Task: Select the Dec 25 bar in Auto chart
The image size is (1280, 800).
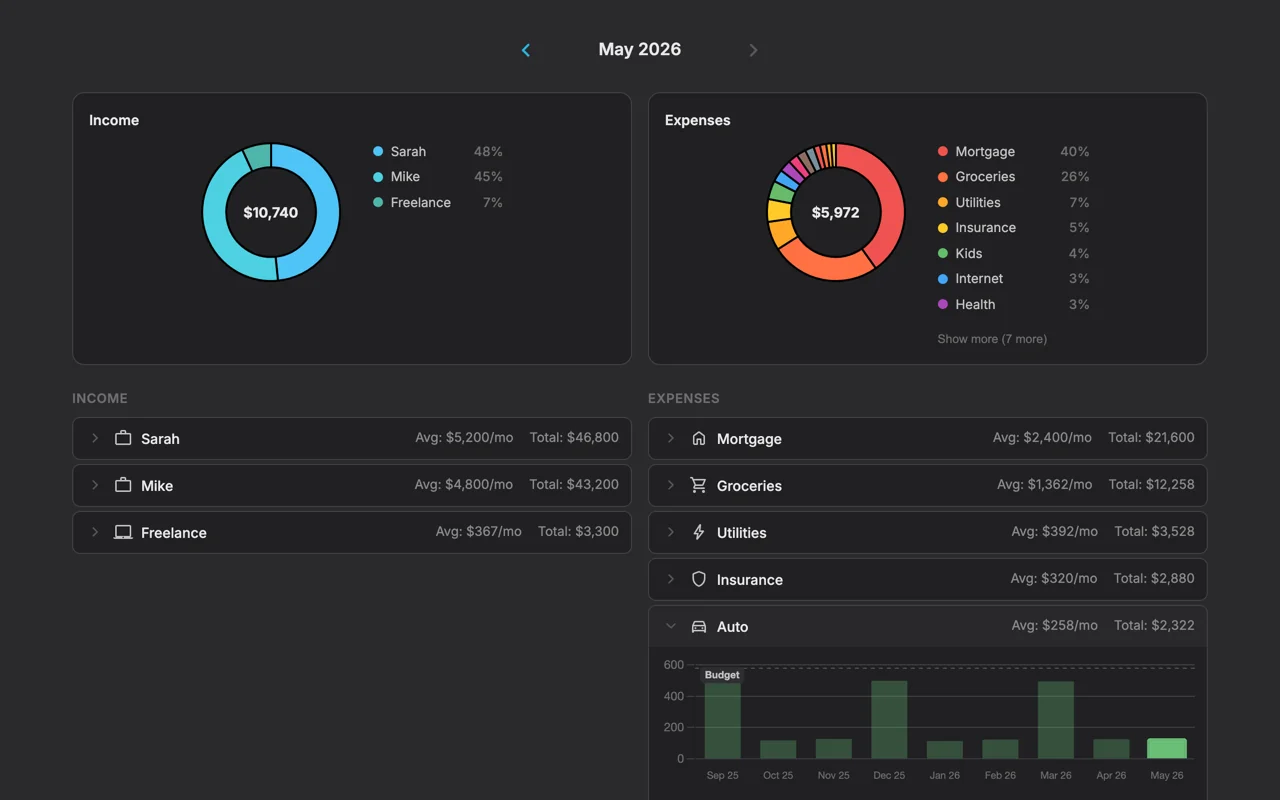Action: click(x=889, y=720)
